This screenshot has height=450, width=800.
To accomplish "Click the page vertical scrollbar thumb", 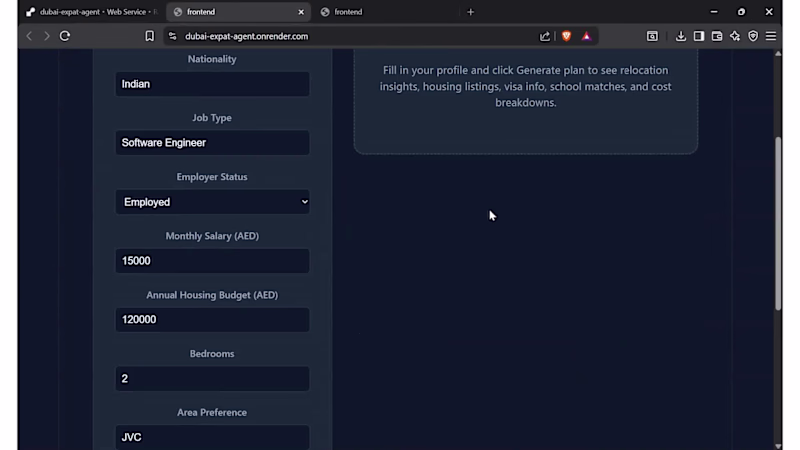I will [x=778, y=223].
